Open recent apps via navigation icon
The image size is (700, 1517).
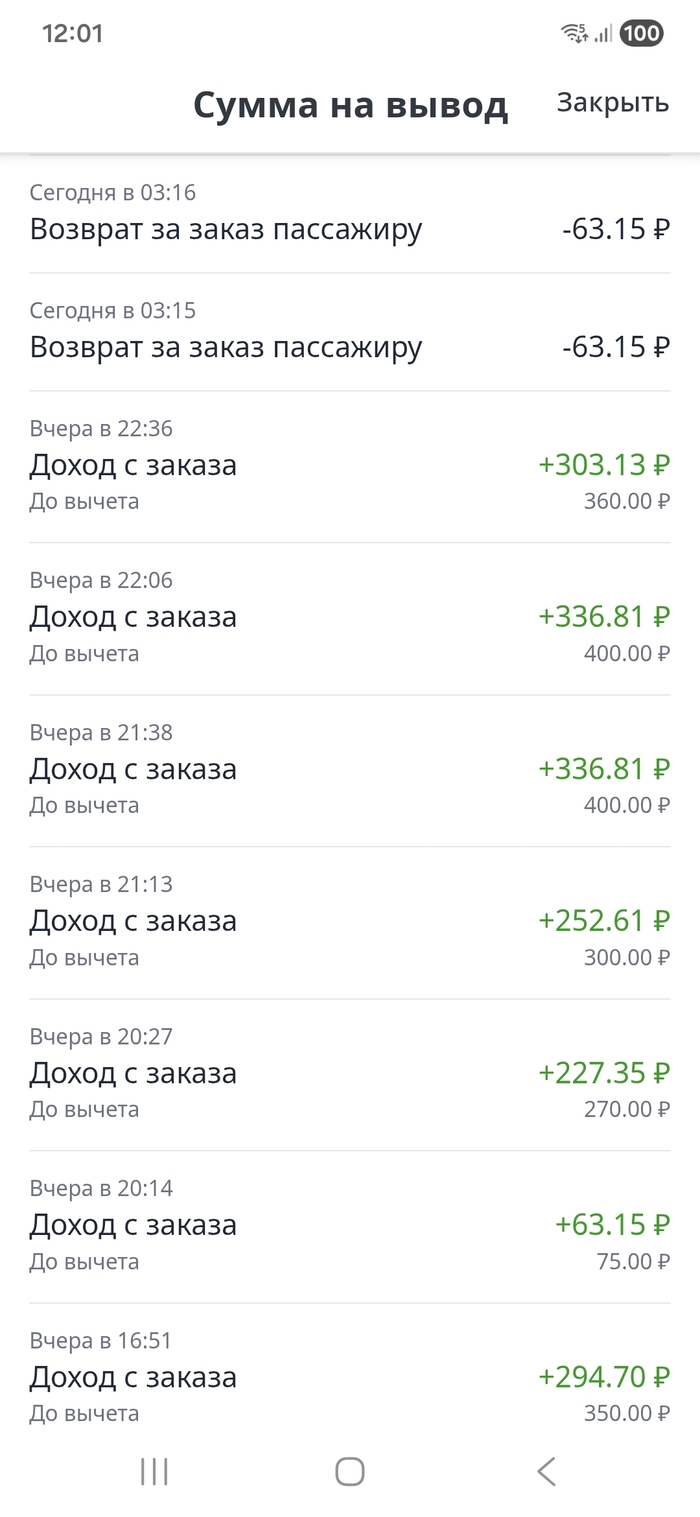(154, 1470)
